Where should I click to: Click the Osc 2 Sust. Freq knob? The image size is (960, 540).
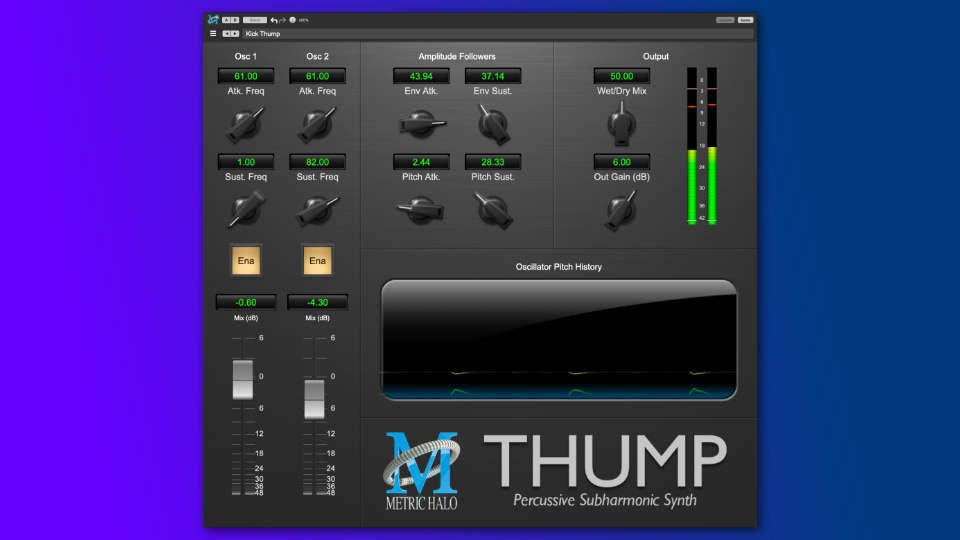(x=317, y=210)
